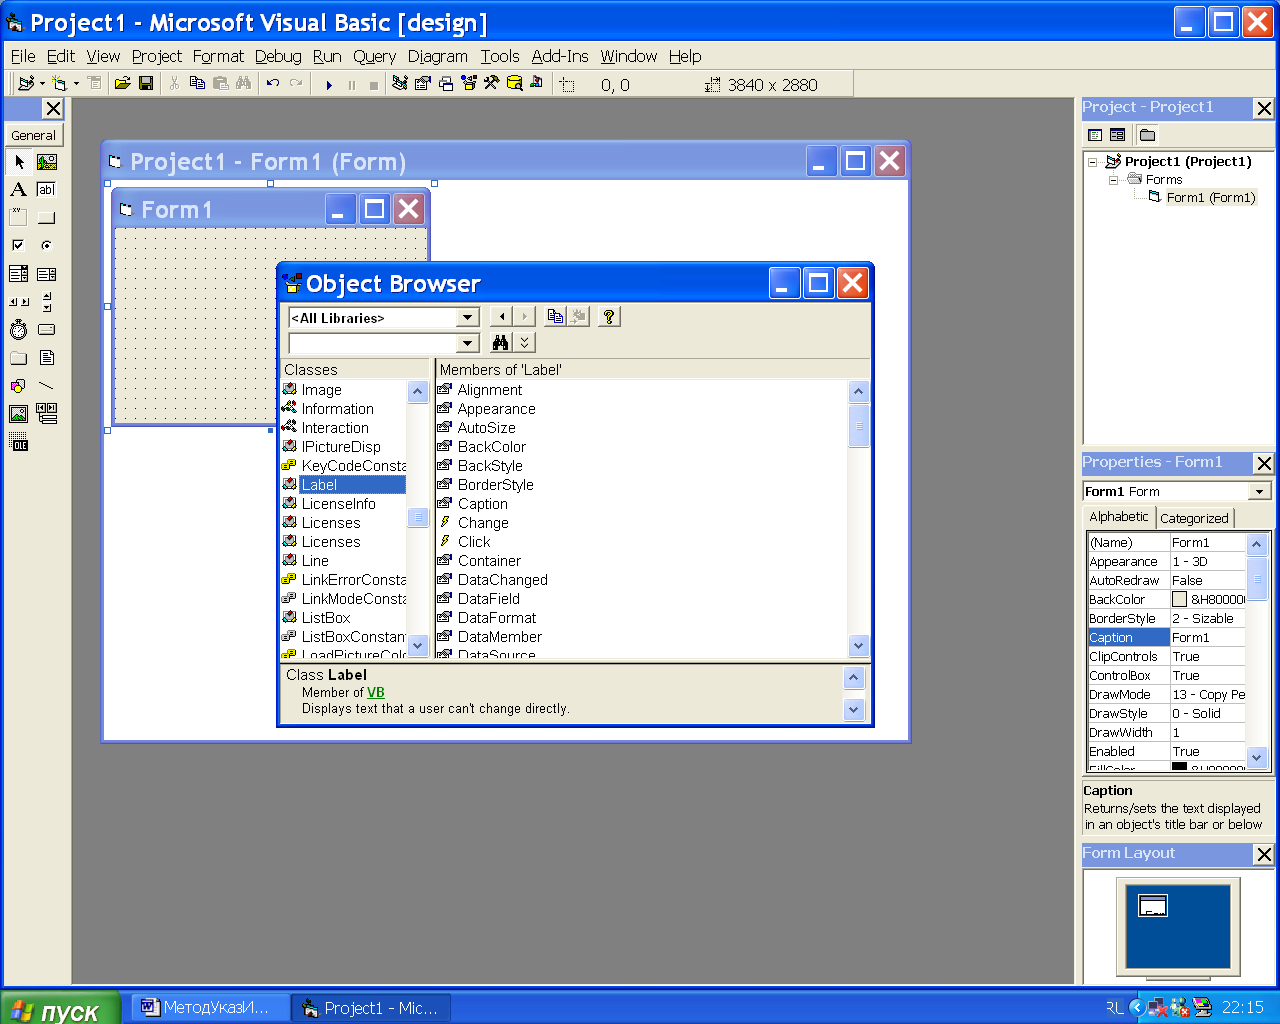This screenshot has height=1024, width=1280.
Task: Click the Toolbox toolbar icon
Action: point(491,84)
